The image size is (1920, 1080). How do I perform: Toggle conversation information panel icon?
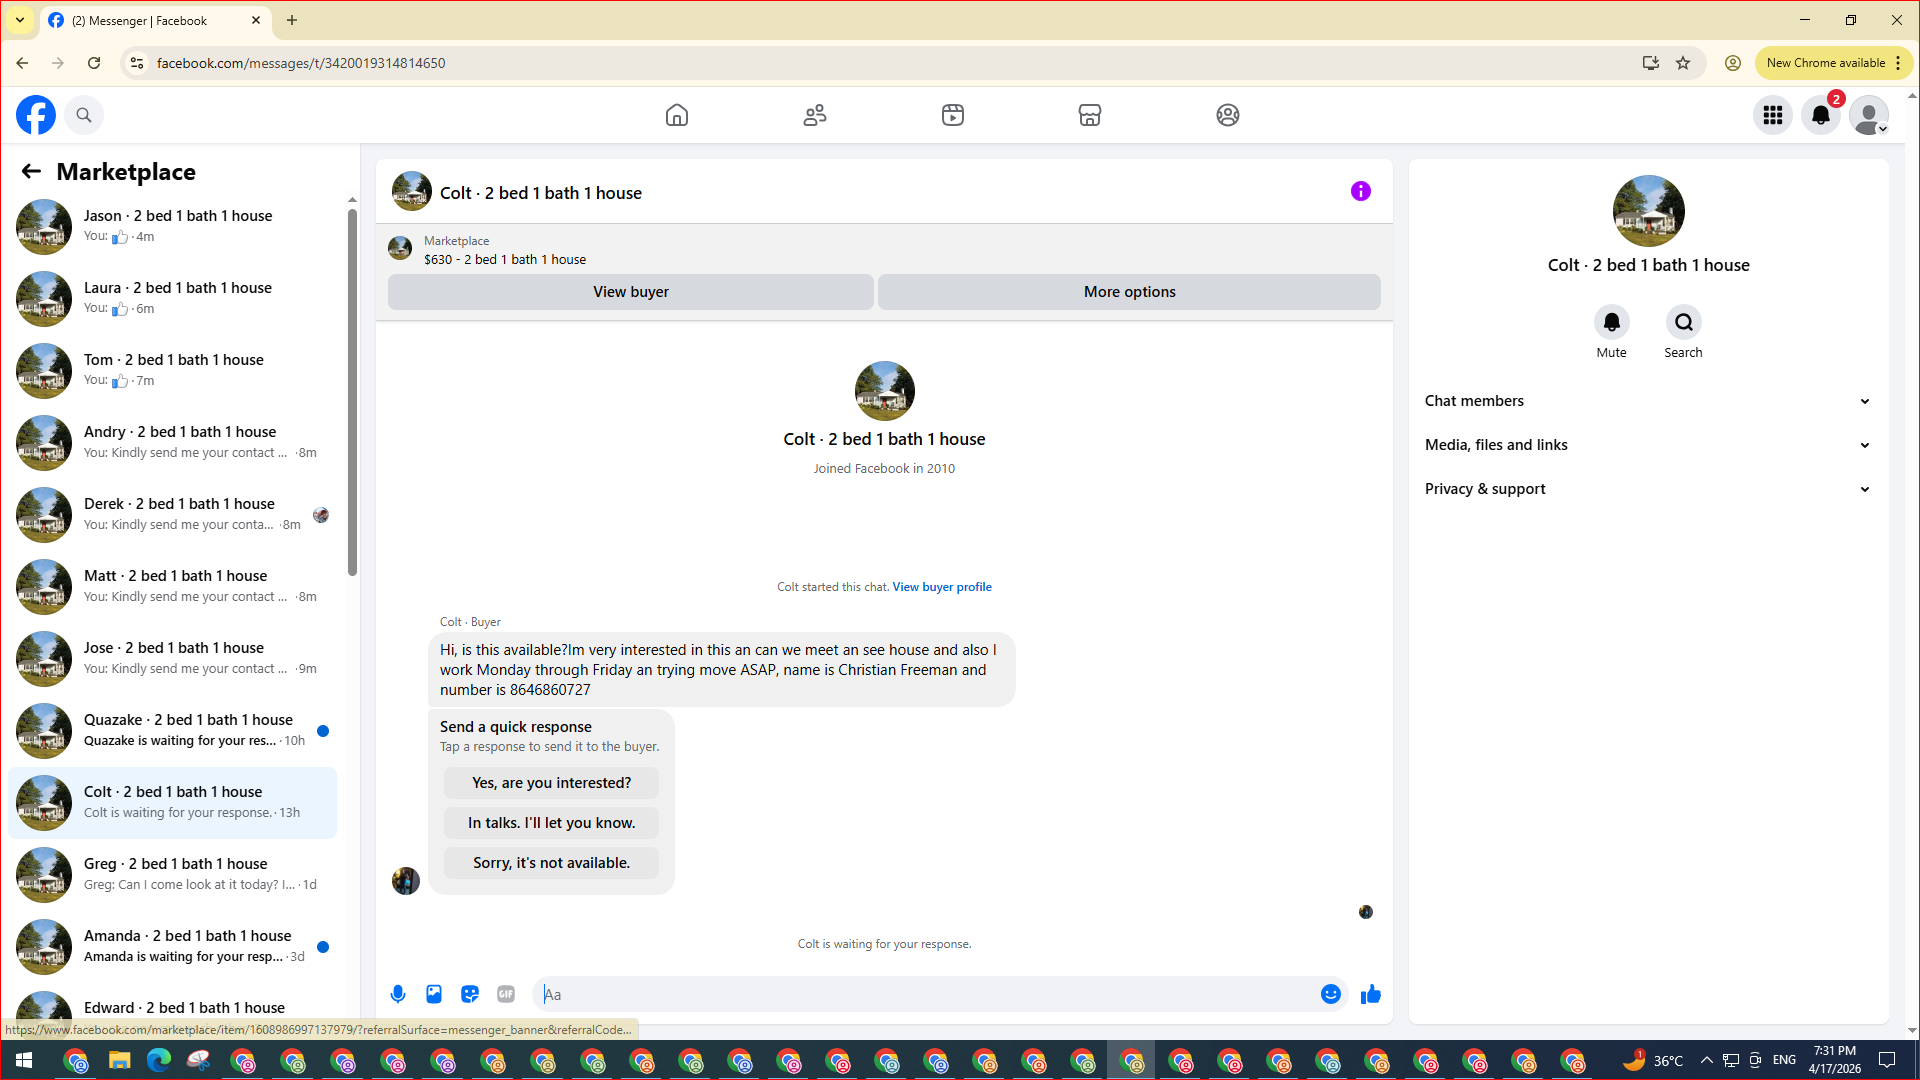[x=1360, y=191]
